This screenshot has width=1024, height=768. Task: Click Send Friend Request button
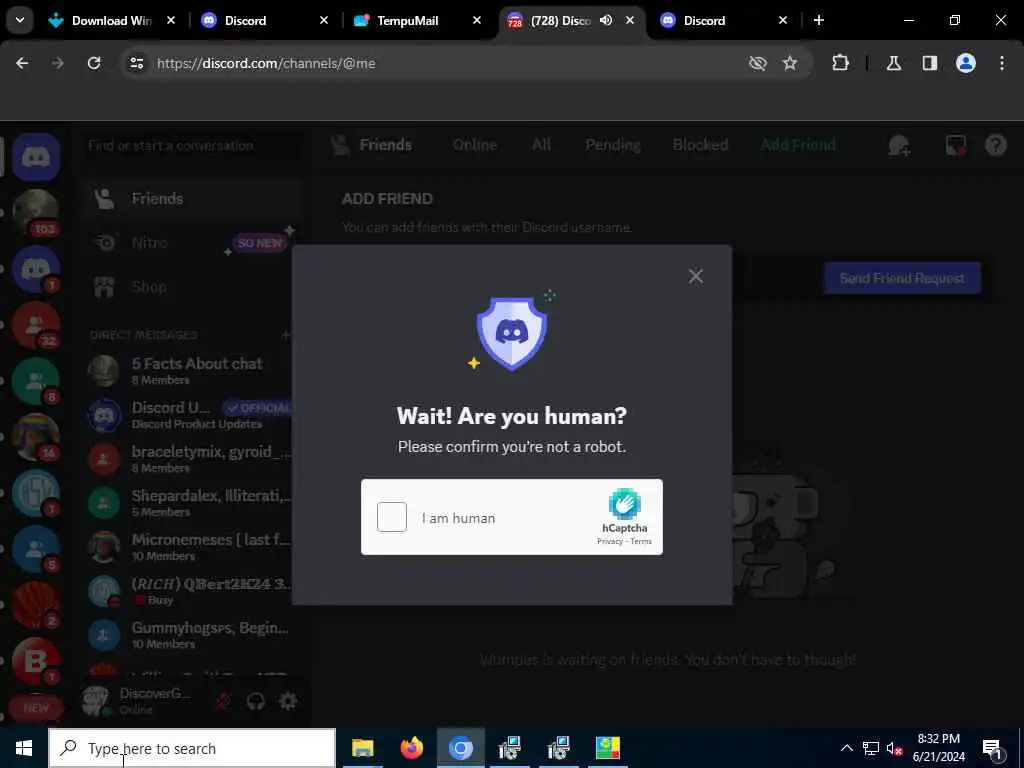902,278
